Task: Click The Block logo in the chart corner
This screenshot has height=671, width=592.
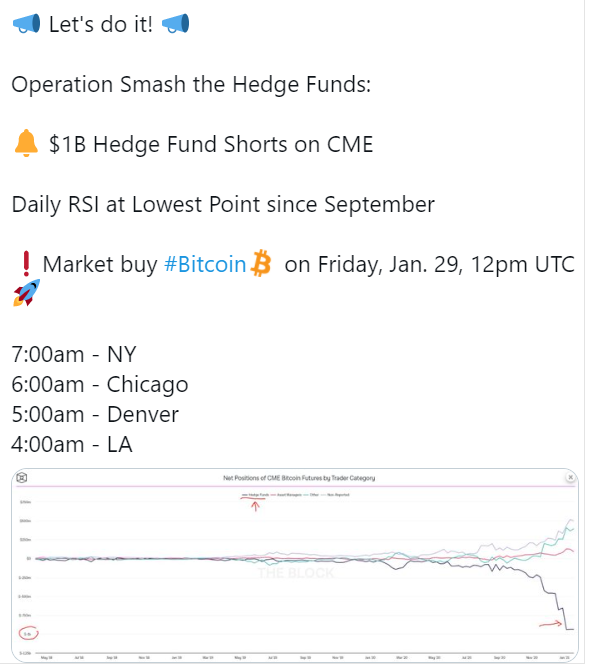Action: tap(22, 477)
